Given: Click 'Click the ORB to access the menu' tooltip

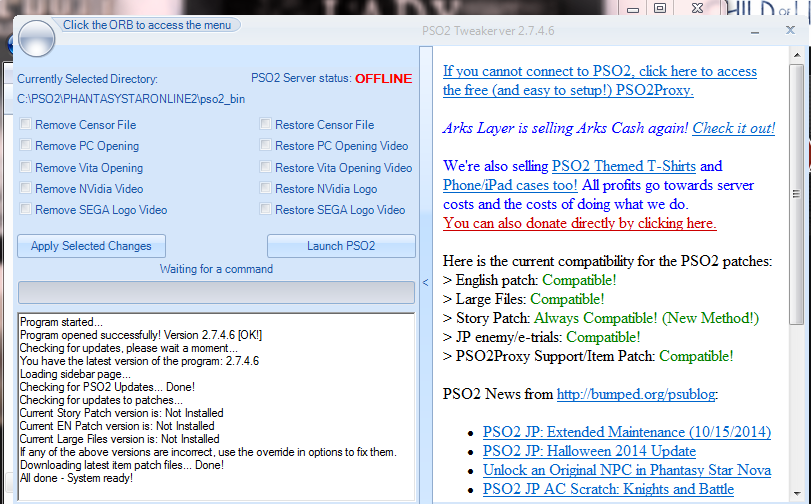Looking at the screenshot, I should click(x=147, y=25).
